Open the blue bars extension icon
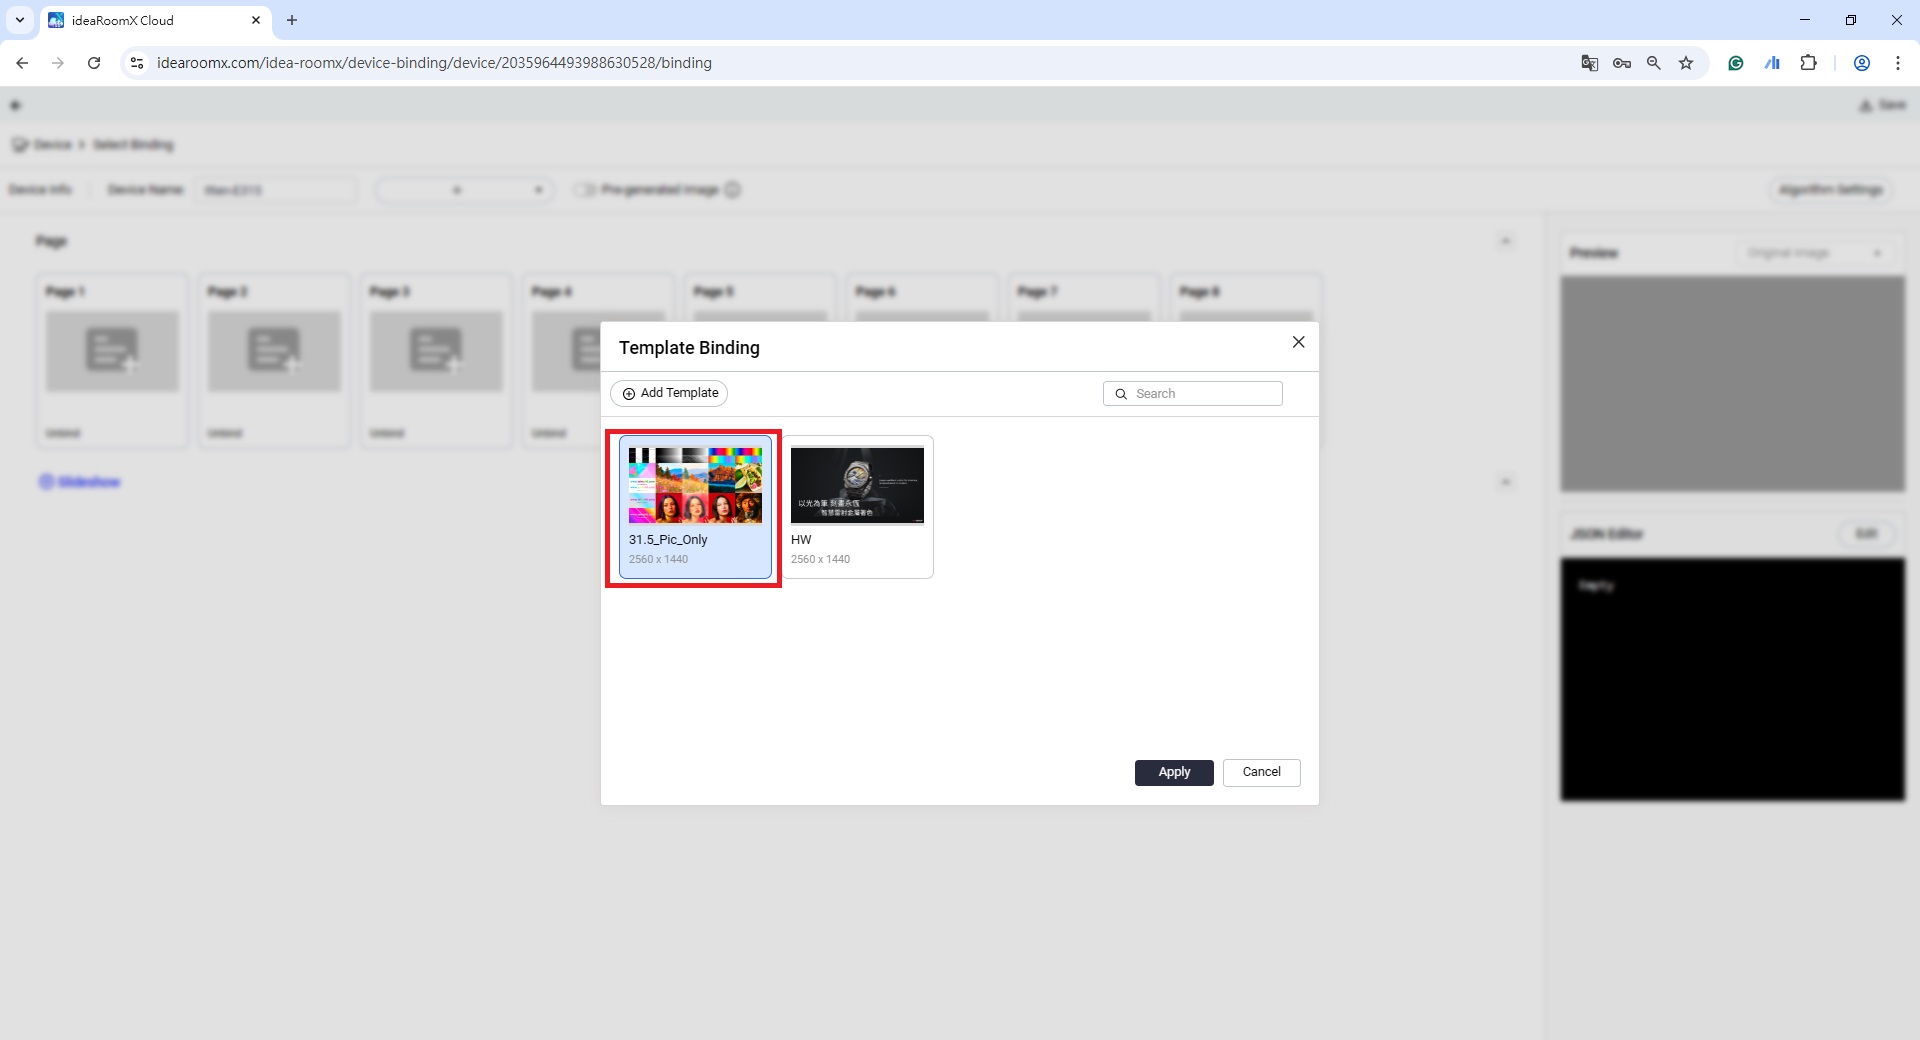This screenshot has height=1040, width=1920. tap(1772, 63)
